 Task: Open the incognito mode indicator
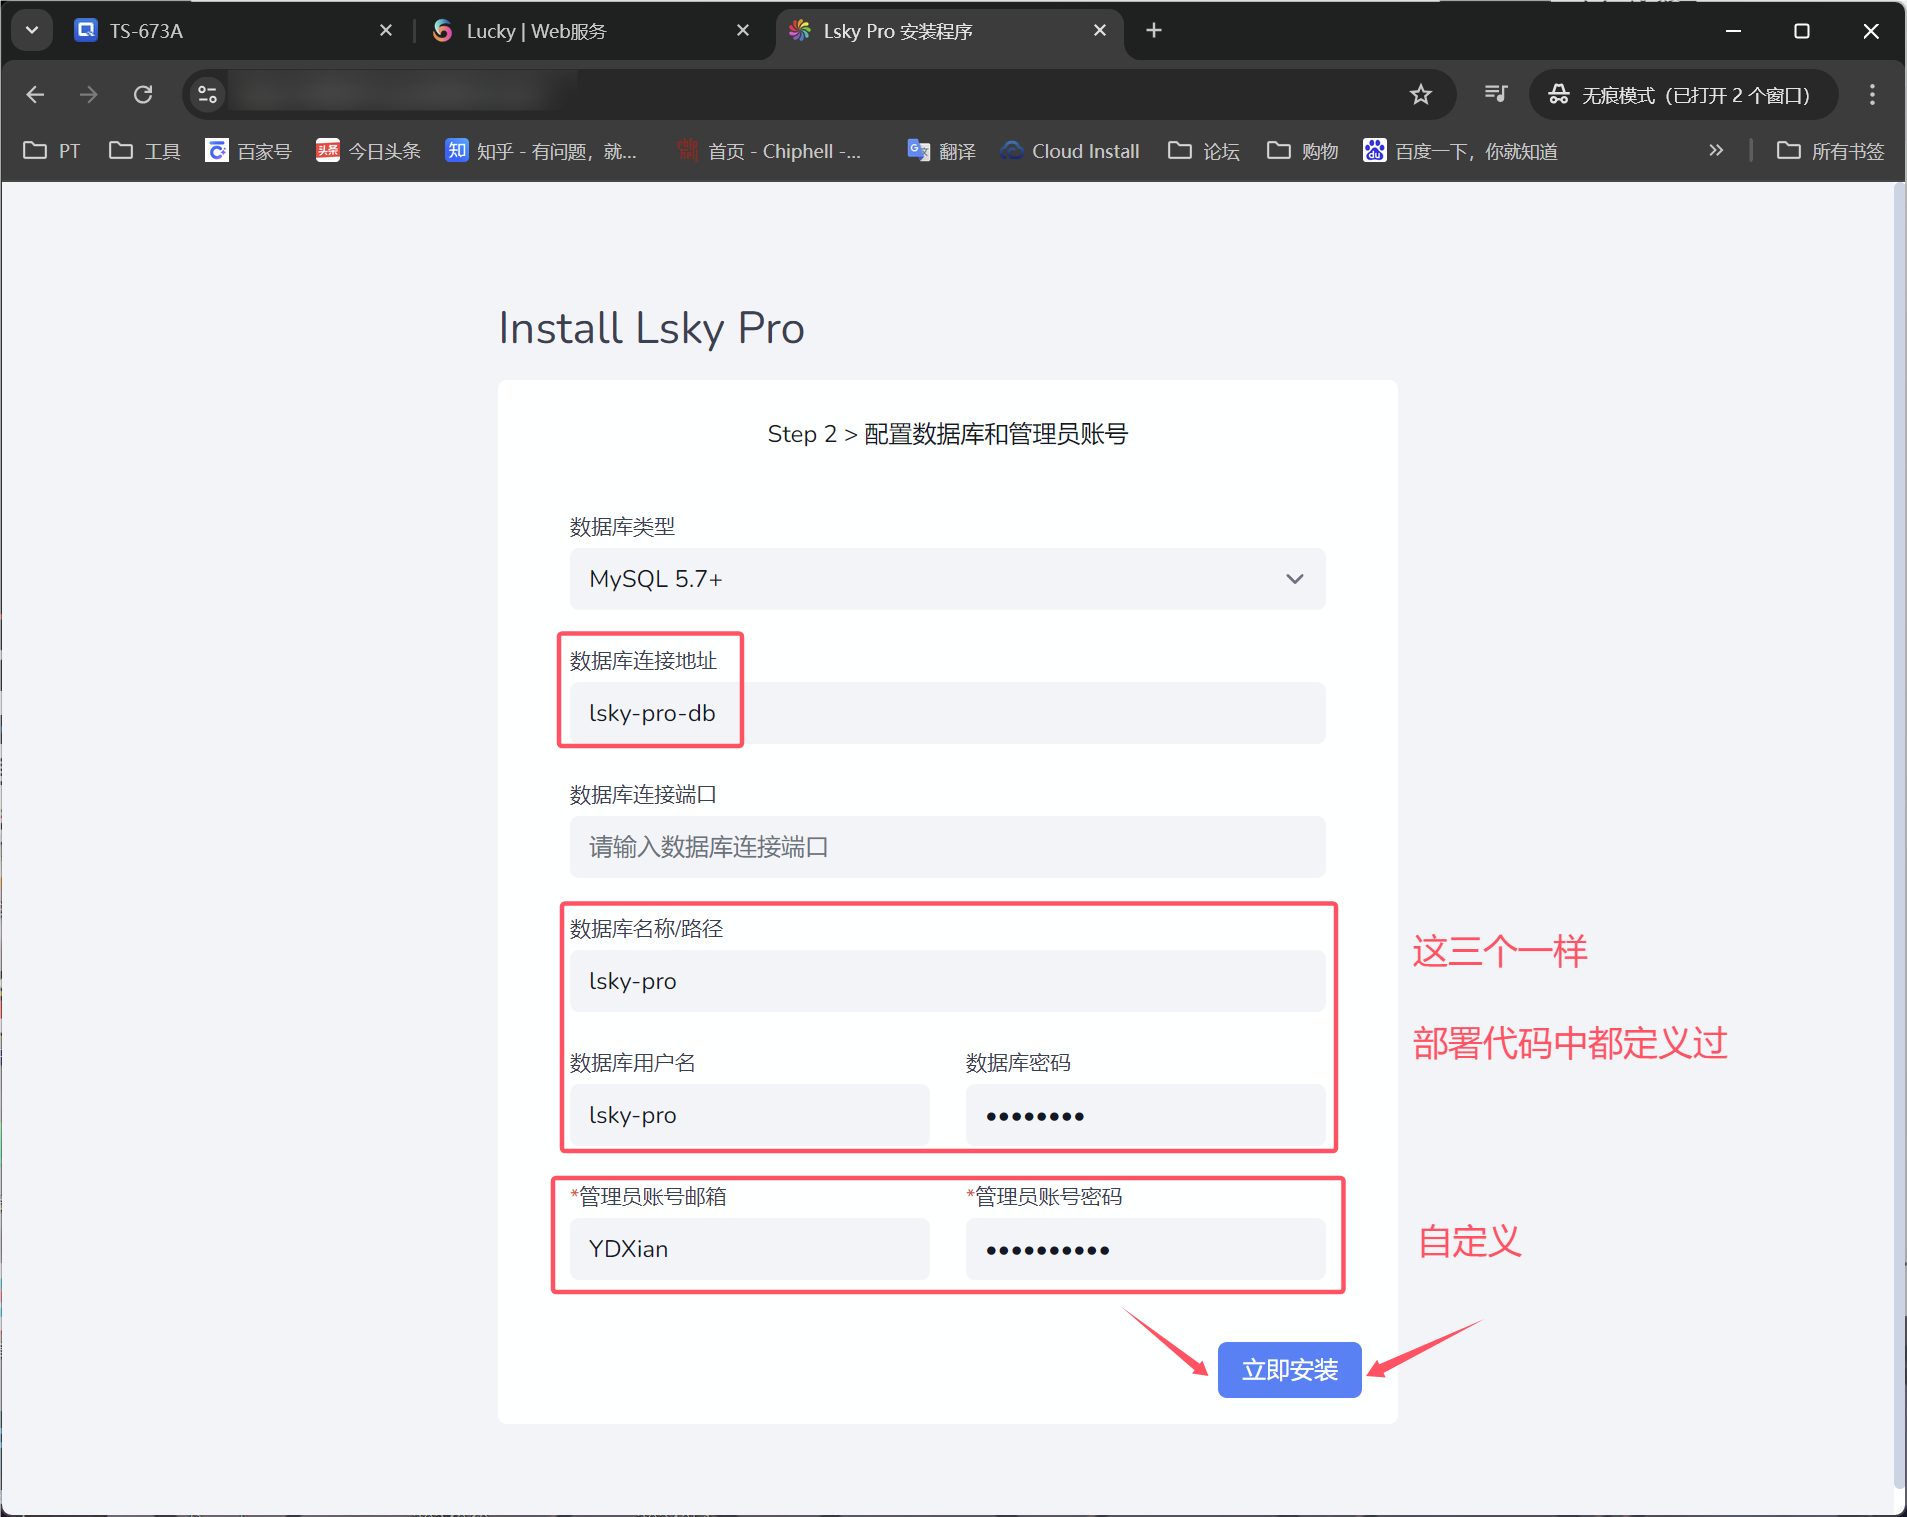tap(1683, 94)
